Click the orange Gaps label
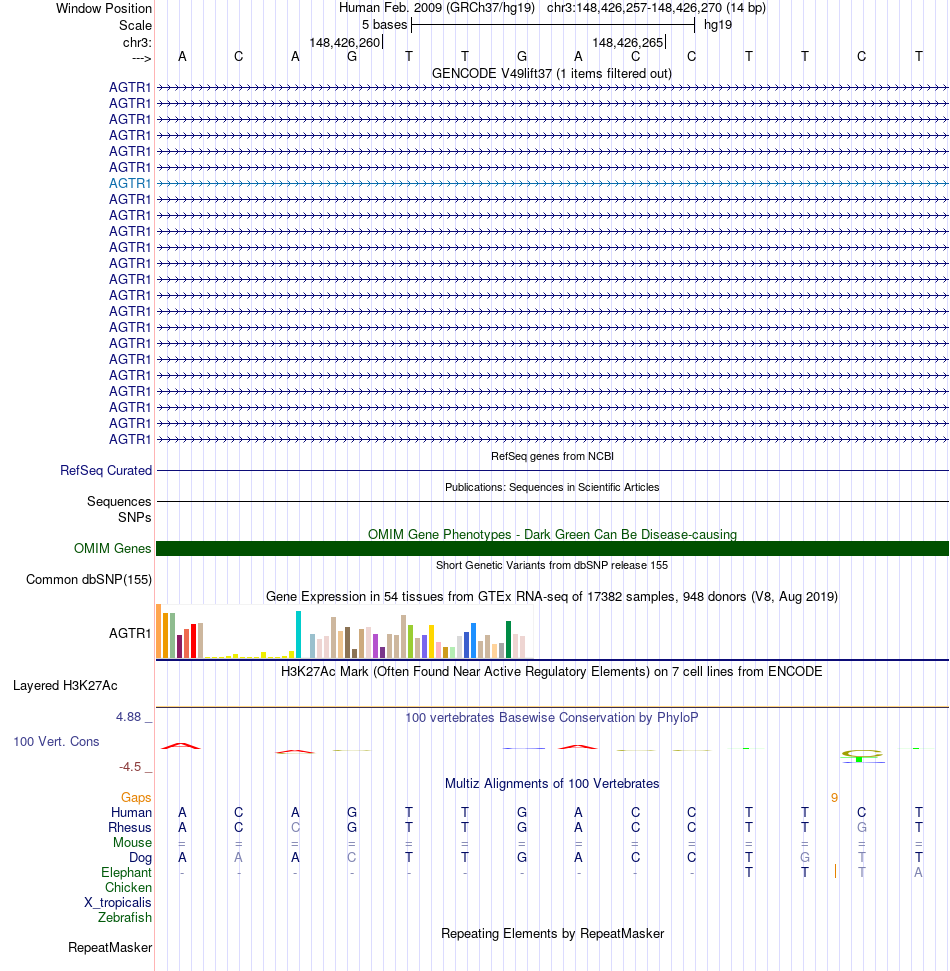 (x=136, y=798)
